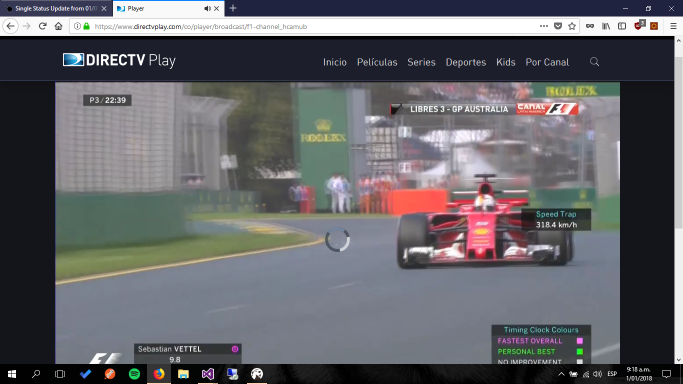Show site information icon in address bar
The height and width of the screenshot is (384, 683).
77,26
